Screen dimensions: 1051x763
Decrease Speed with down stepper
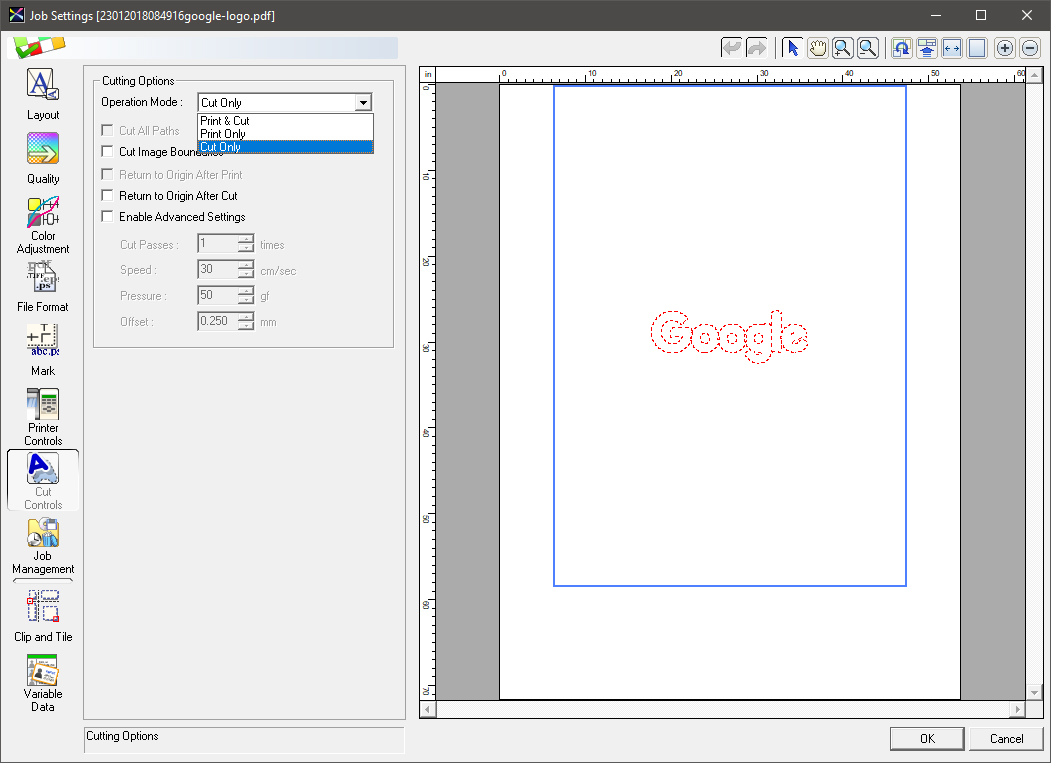pos(246,274)
